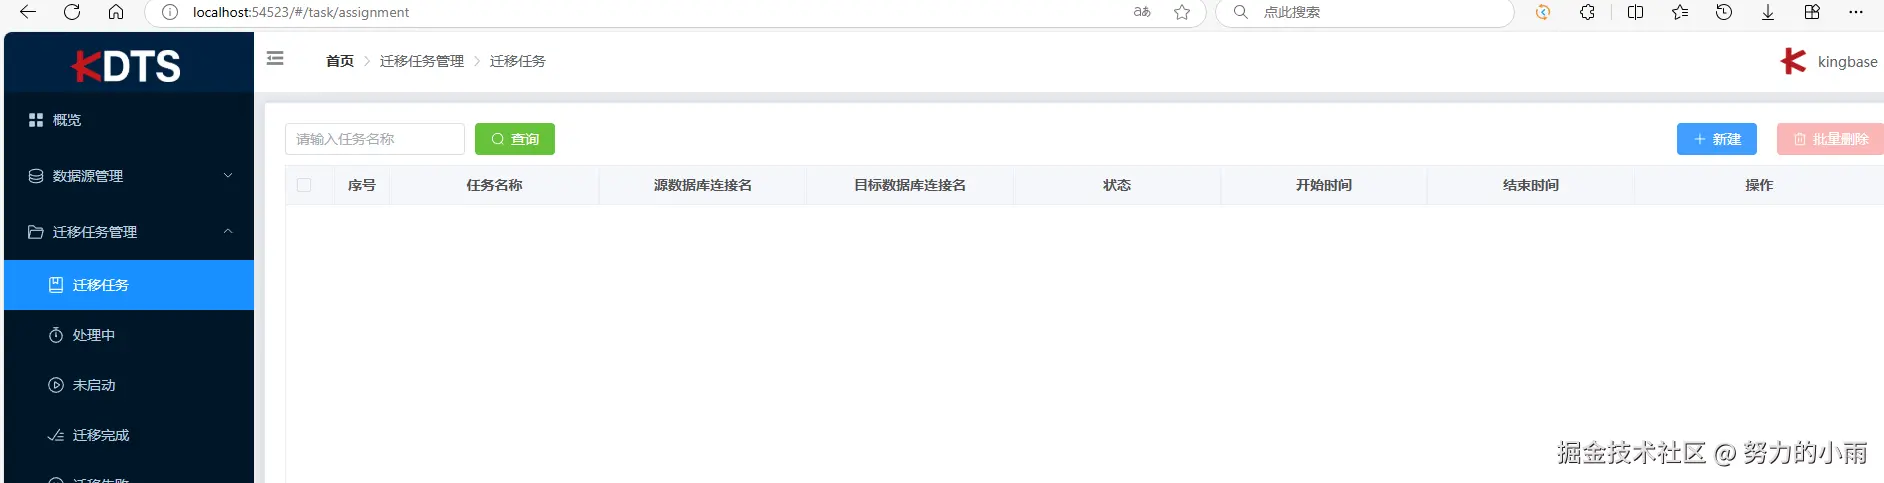
Task: Click the blue 新建 button
Action: pyautogui.click(x=1717, y=139)
